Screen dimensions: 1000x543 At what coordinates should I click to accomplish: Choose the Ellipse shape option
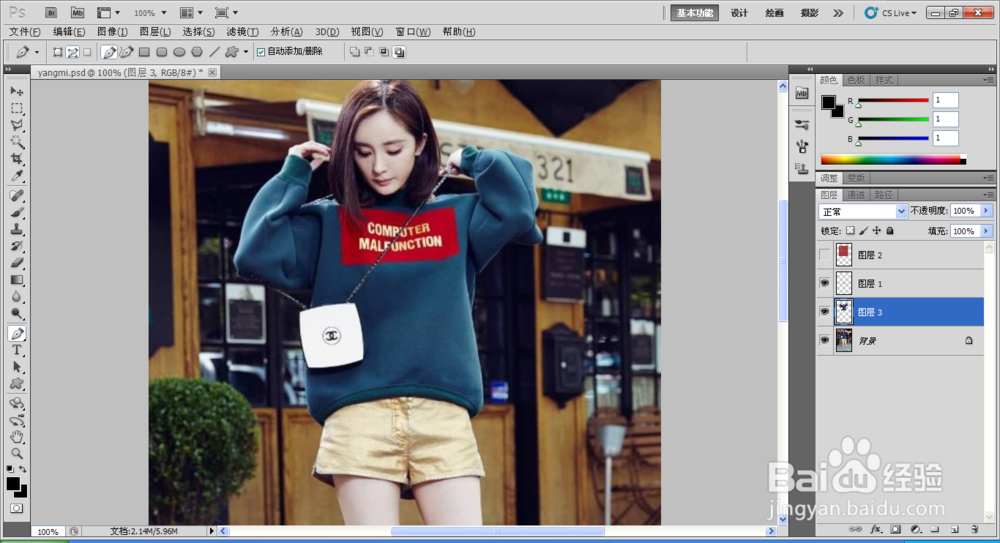[179, 52]
